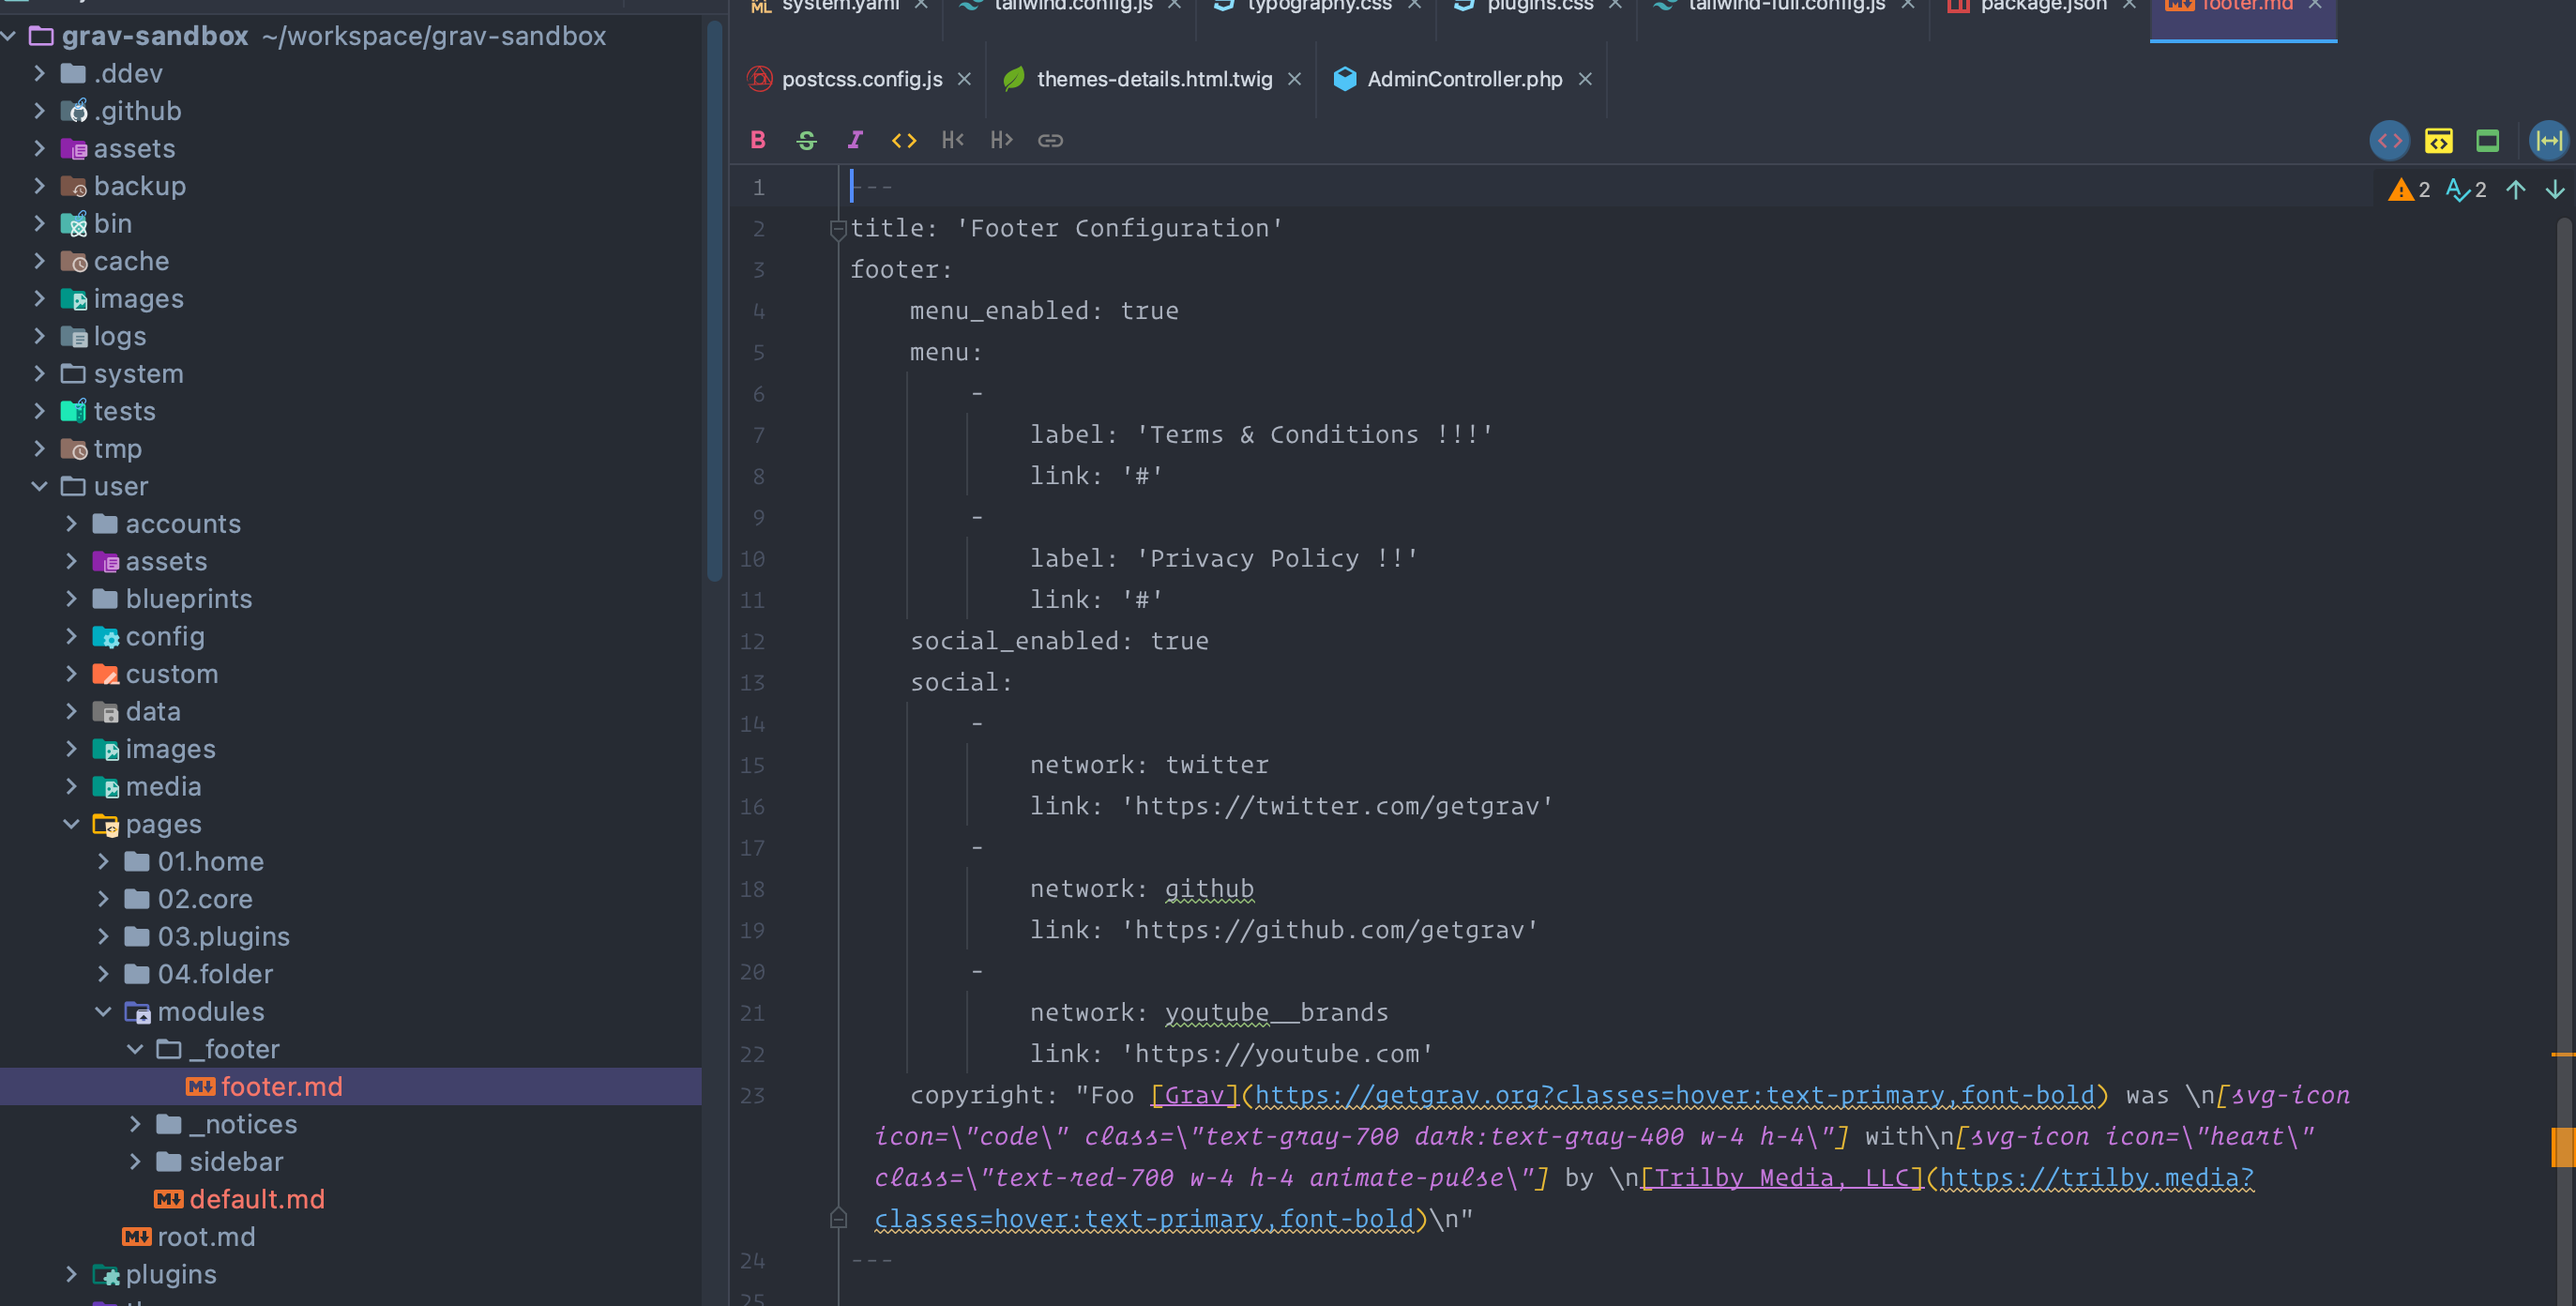2576x1306 pixels.
Task: Expand the accounts folder in project tree
Action: (x=72, y=524)
